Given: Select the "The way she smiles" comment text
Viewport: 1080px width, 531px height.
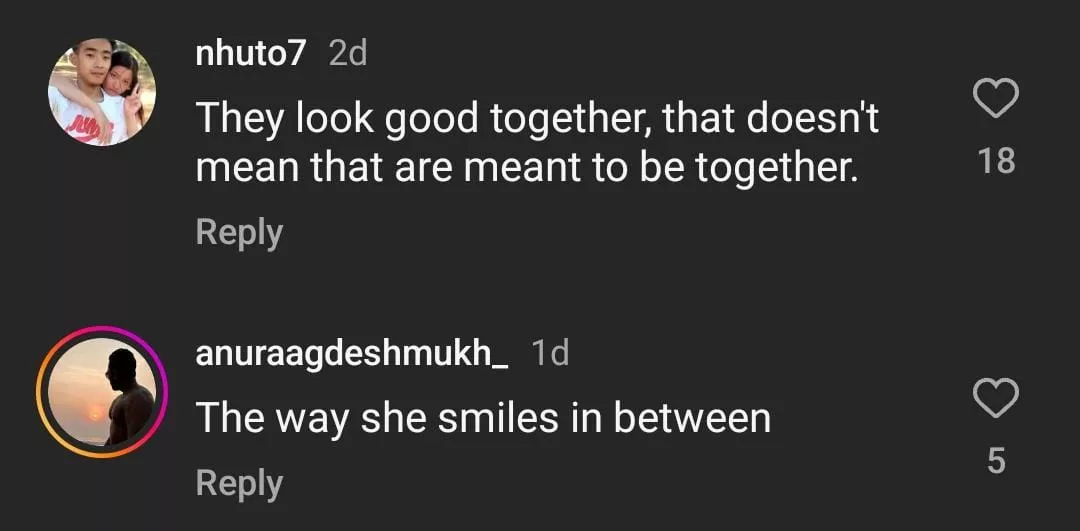Looking at the screenshot, I should (483, 417).
